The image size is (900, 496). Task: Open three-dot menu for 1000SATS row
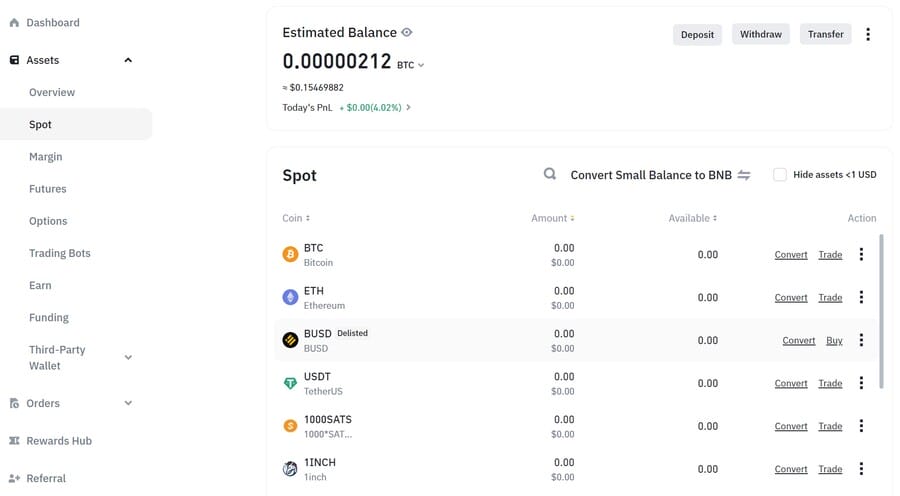[861, 426]
